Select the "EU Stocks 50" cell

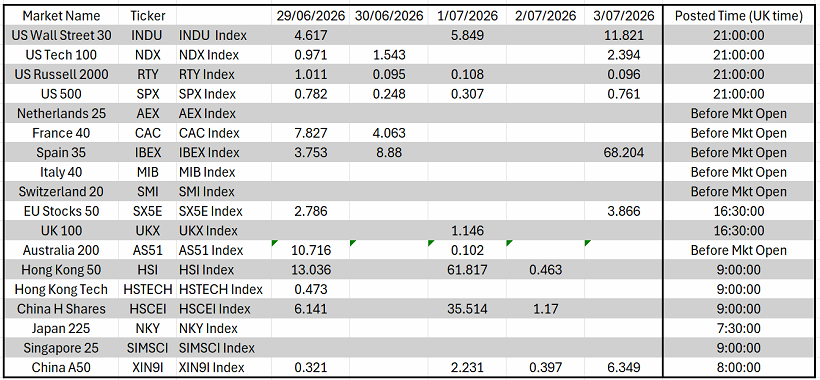[x=62, y=211]
